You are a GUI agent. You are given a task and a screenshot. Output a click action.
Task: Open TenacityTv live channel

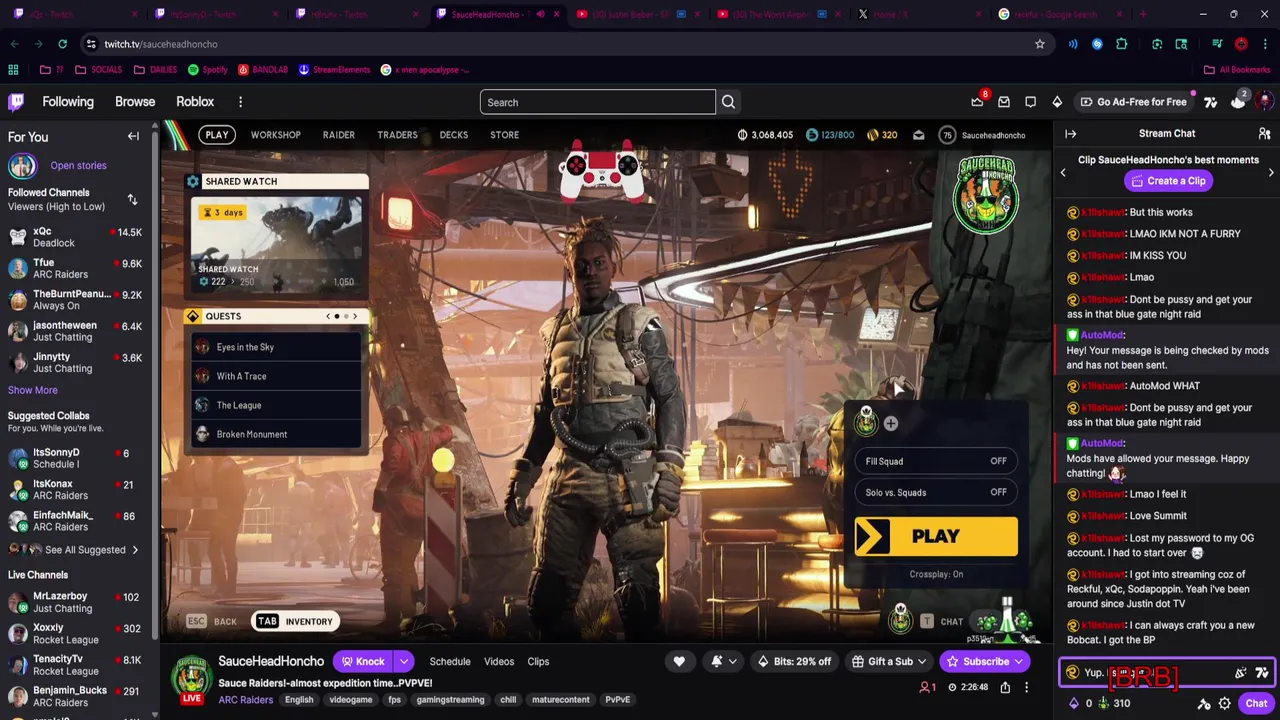(x=75, y=665)
